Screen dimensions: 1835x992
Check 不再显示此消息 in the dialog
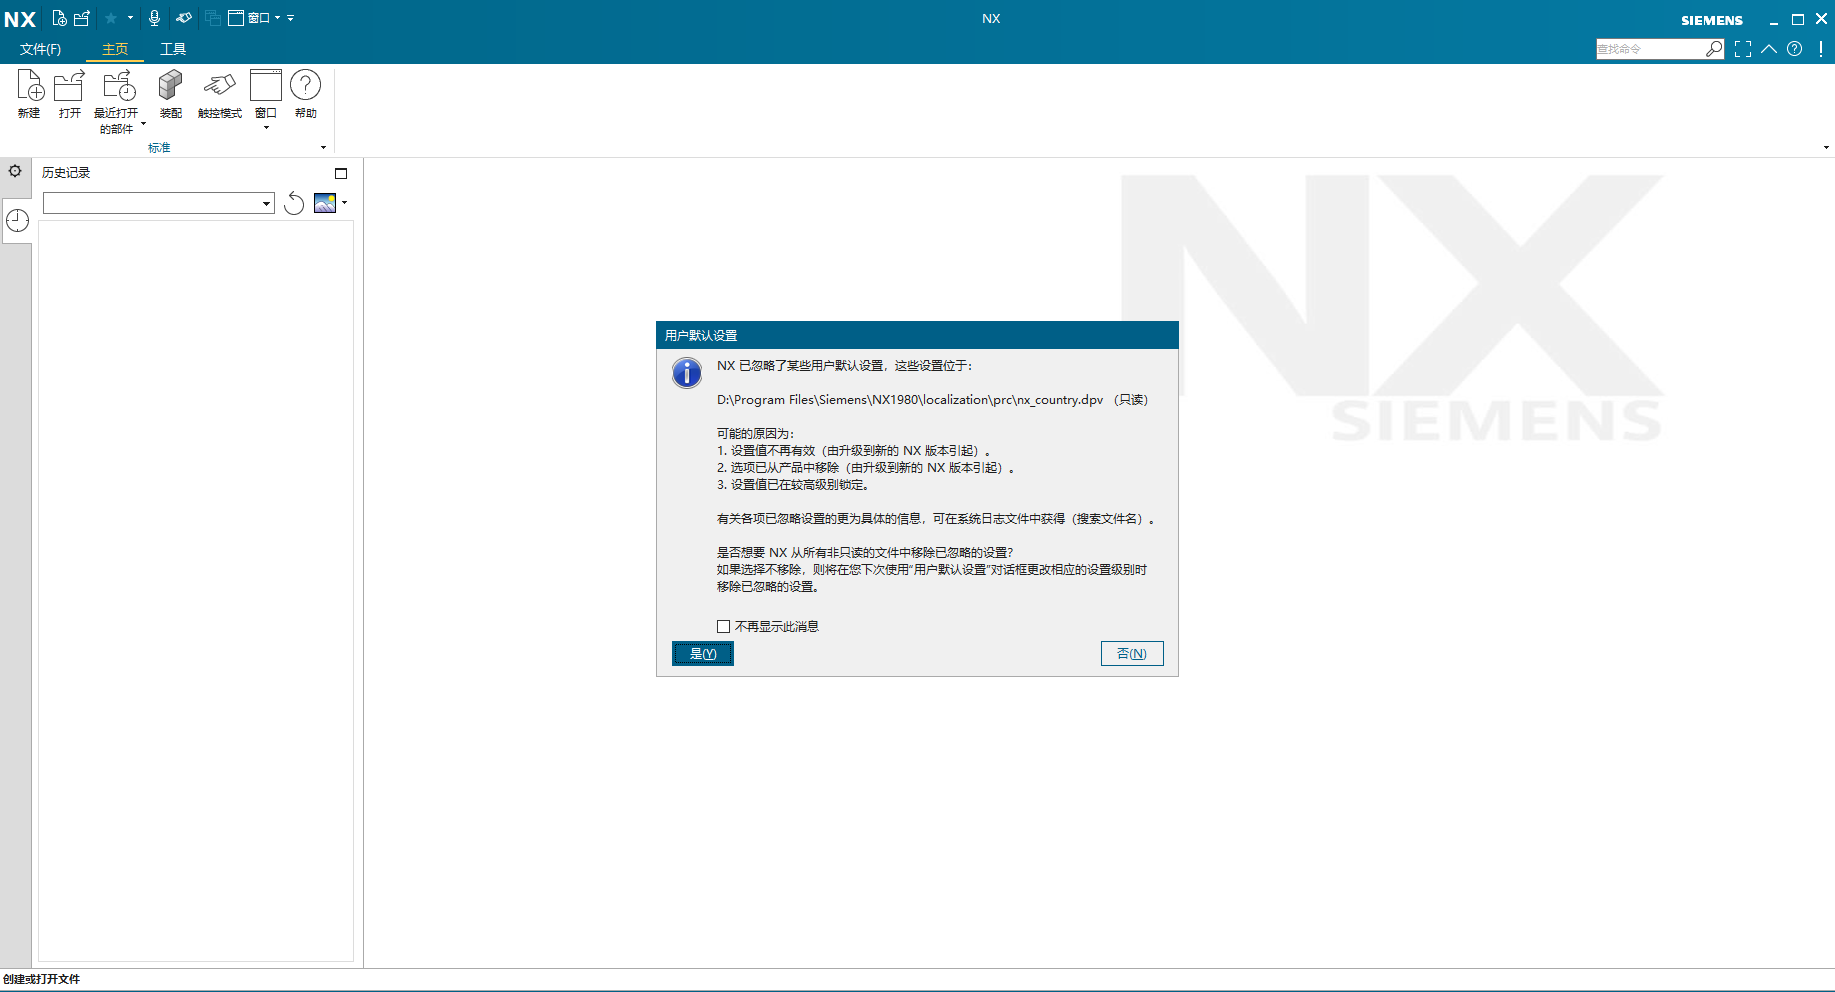tap(723, 626)
